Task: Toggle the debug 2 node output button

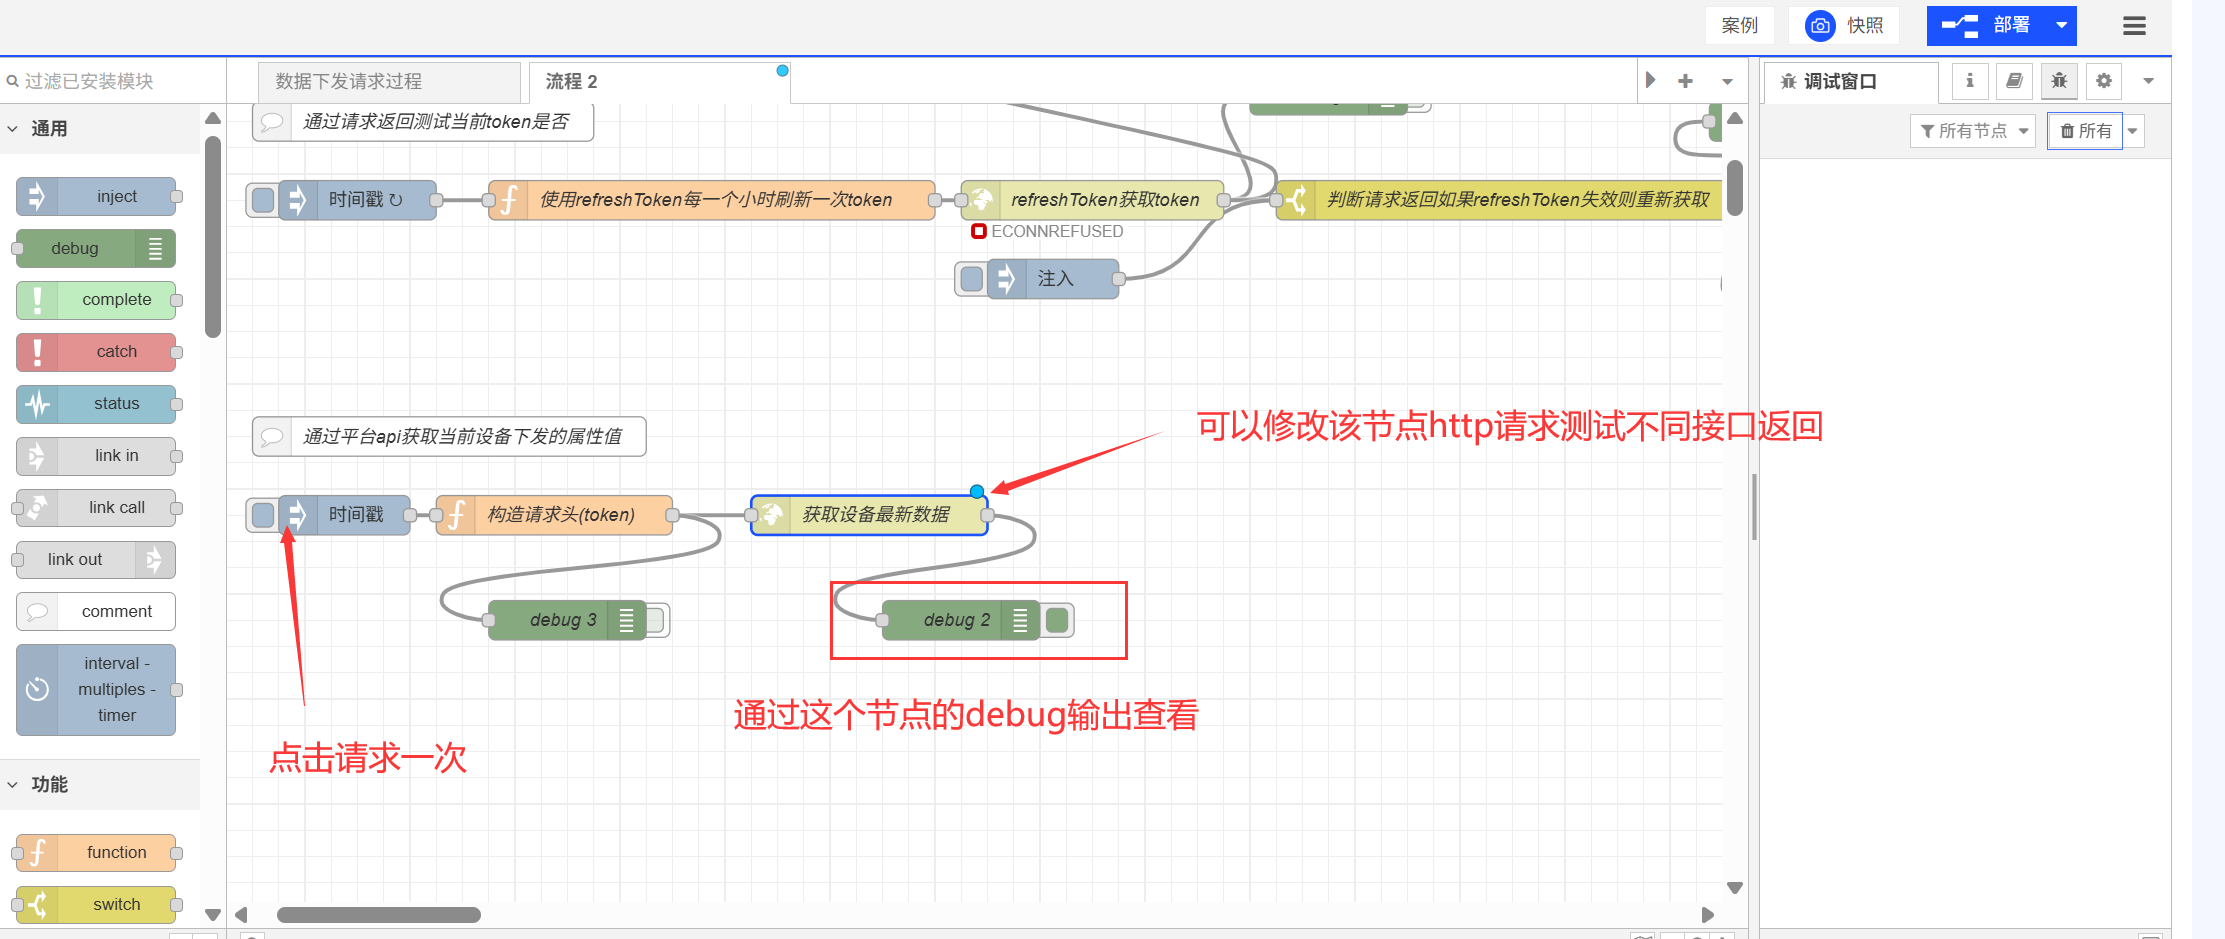Action: click(1057, 621)
